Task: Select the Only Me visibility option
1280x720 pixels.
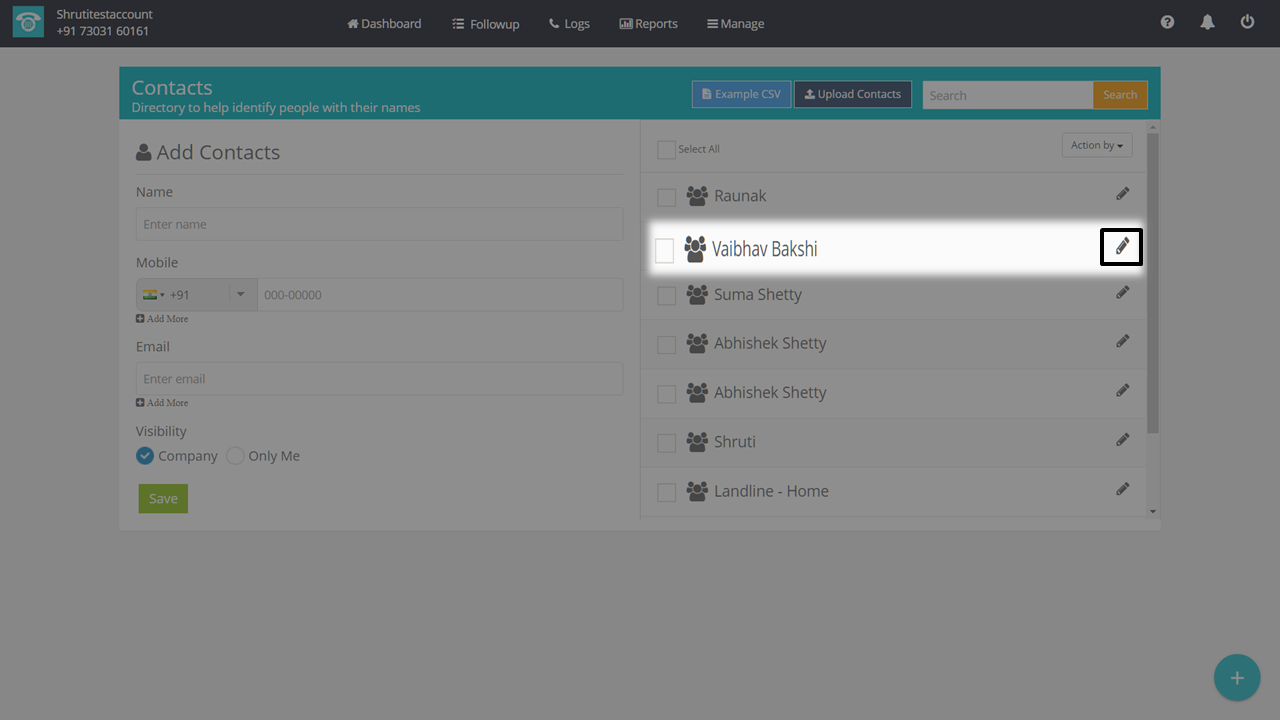Action: click(x=236, y=456)
